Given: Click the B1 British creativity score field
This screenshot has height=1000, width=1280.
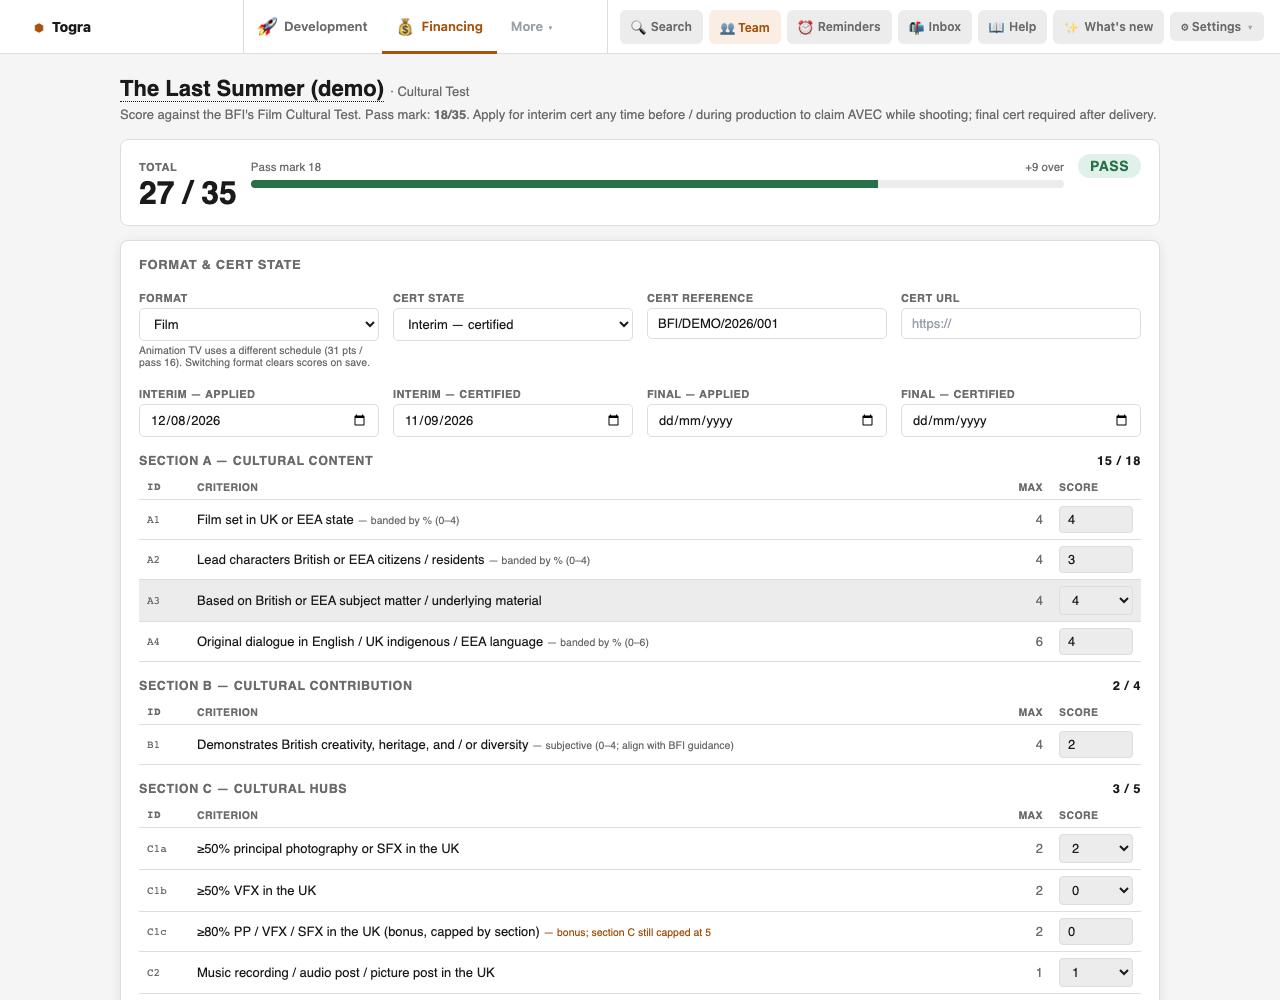Looking at the screenshot, I should point(1096,744).
